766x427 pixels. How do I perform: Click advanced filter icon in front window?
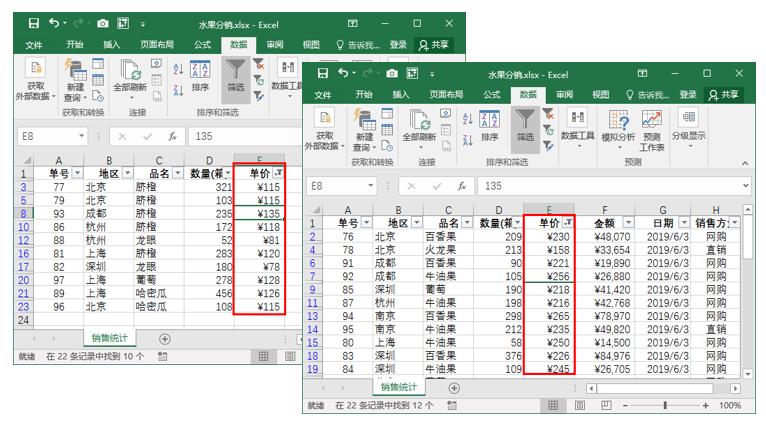click(549, 145)
